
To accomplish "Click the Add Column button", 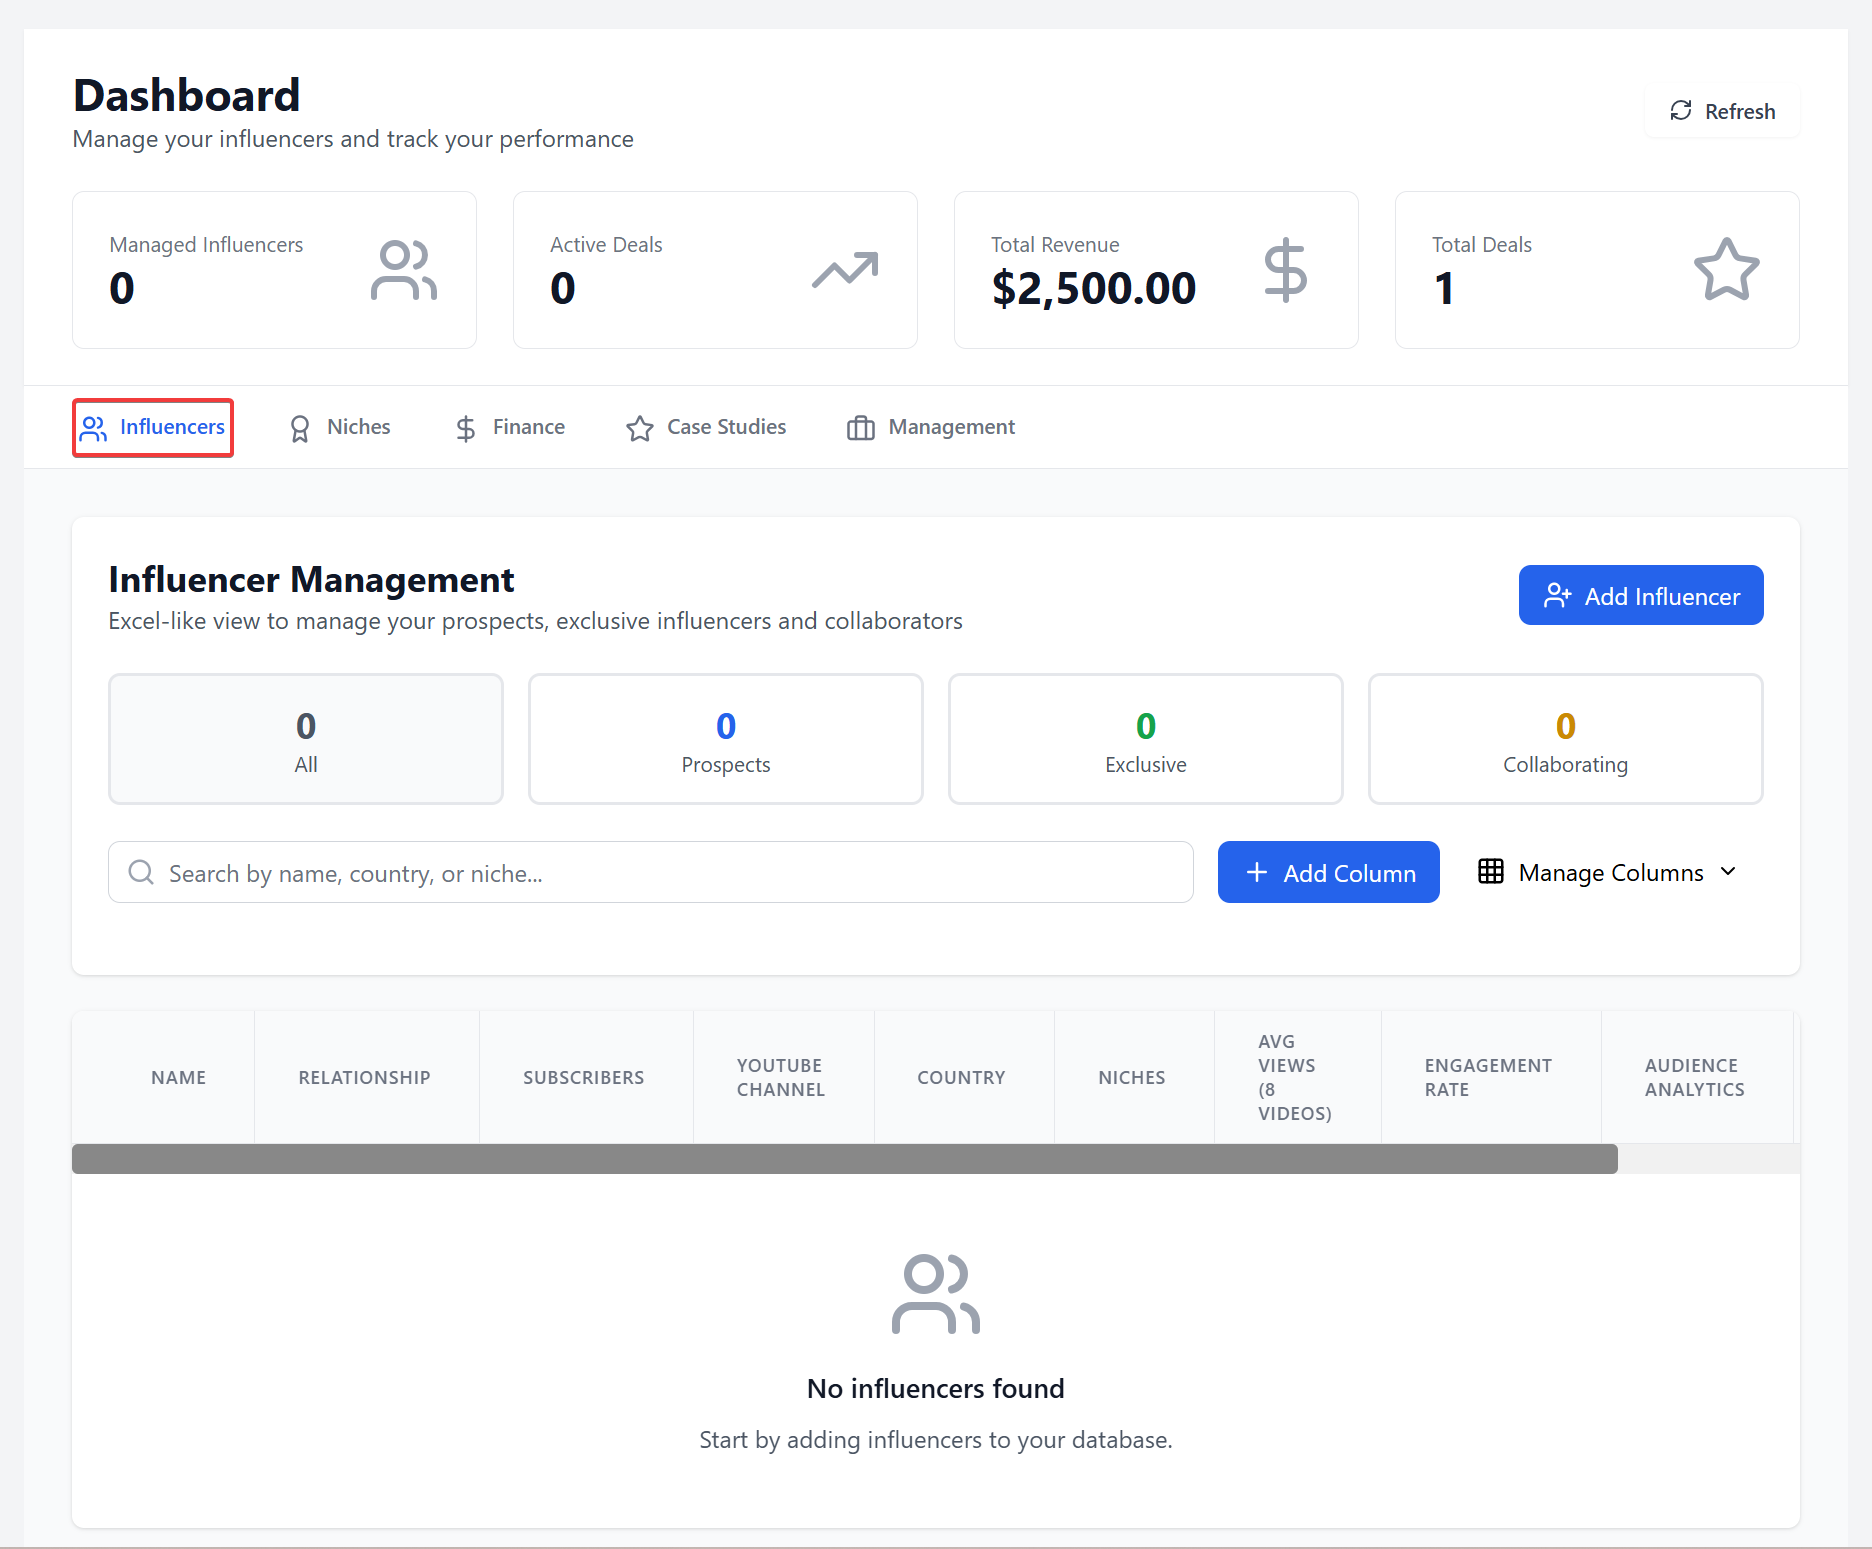I will [1329, 873].
